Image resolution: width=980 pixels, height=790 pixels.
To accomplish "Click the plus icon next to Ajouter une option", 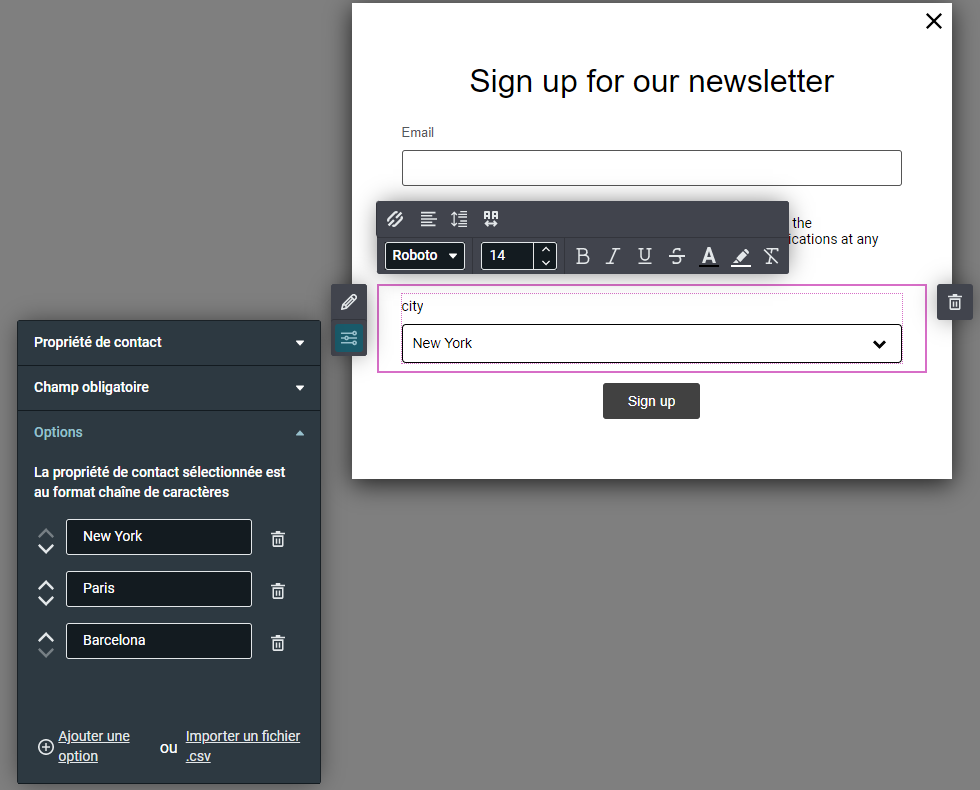I will coord(46,747).
